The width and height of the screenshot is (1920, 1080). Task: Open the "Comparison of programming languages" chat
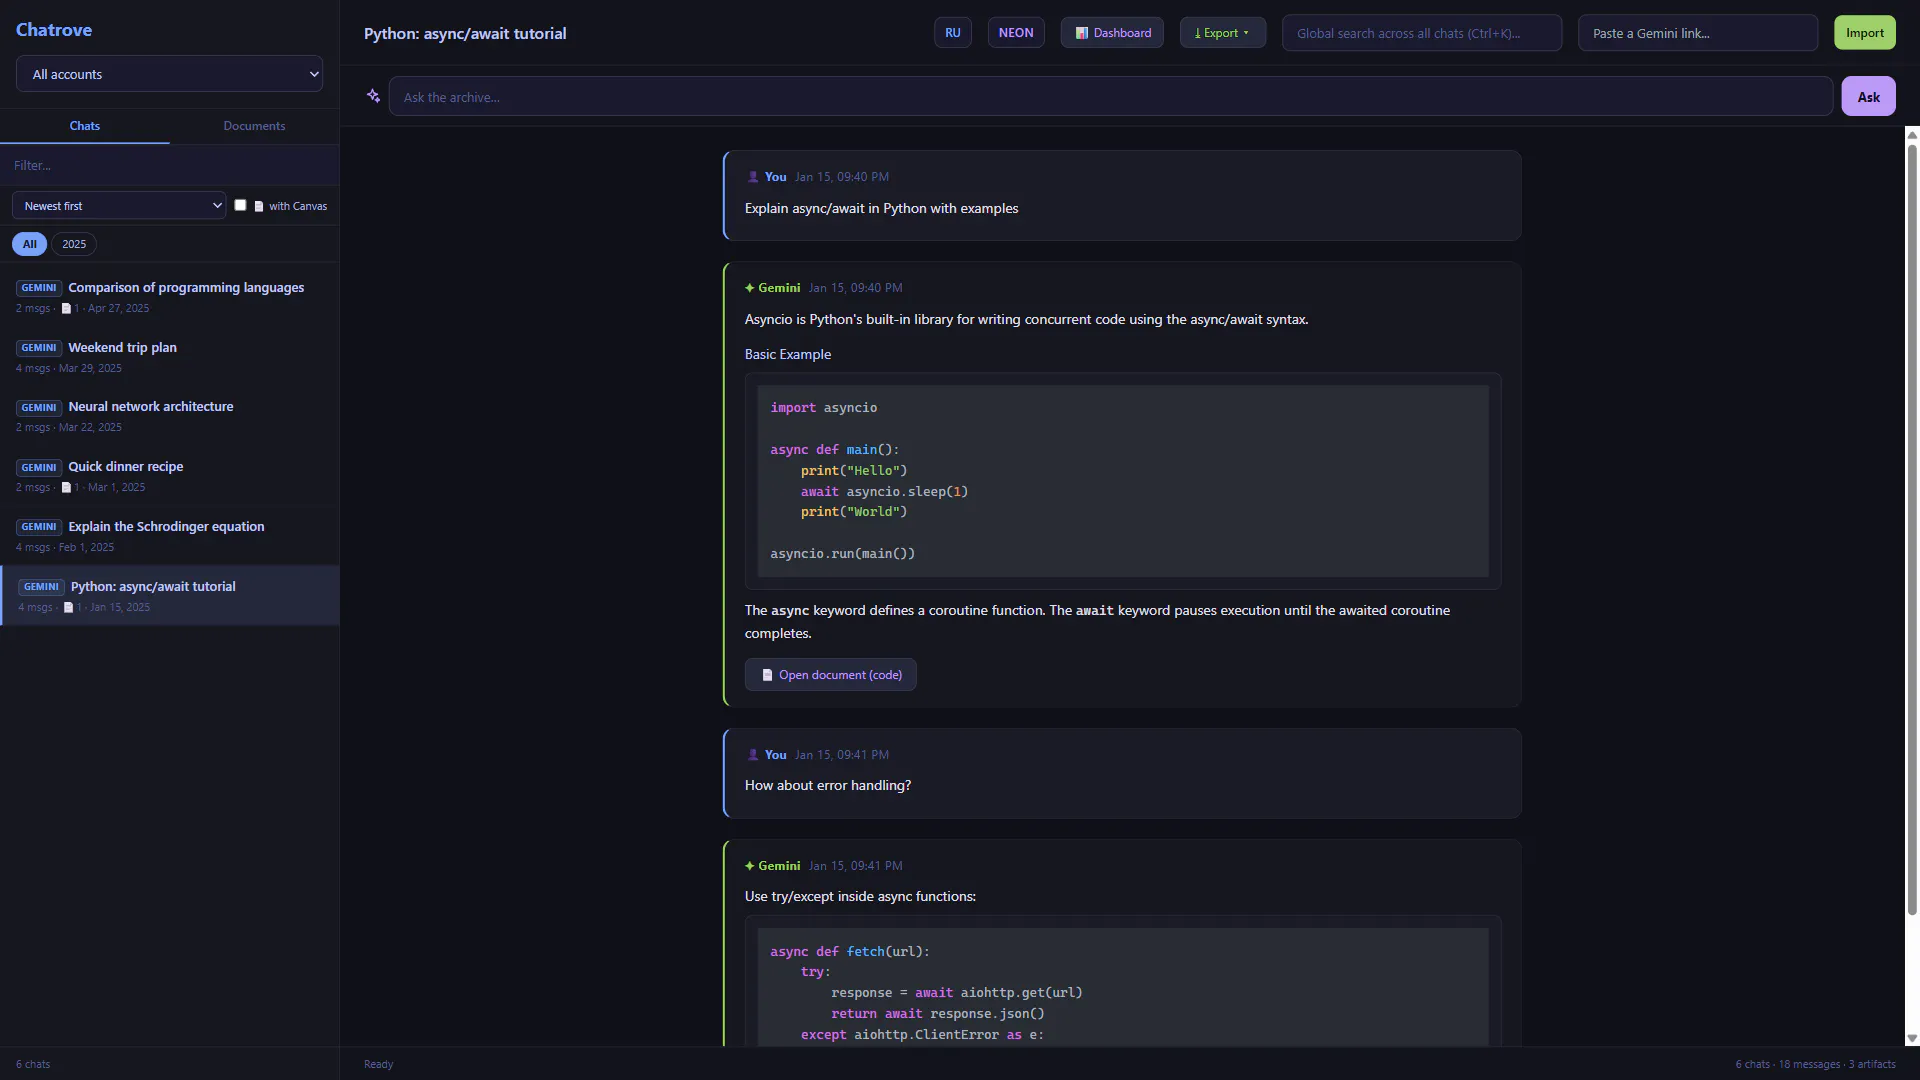[x=169, y=297]
